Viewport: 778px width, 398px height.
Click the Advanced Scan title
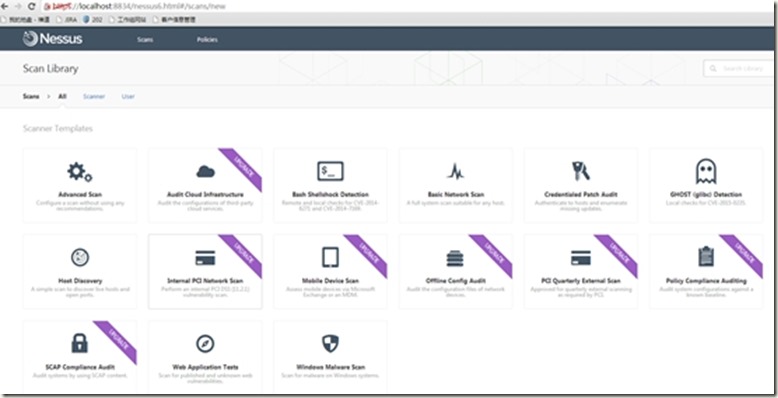(x=80, y=195)
